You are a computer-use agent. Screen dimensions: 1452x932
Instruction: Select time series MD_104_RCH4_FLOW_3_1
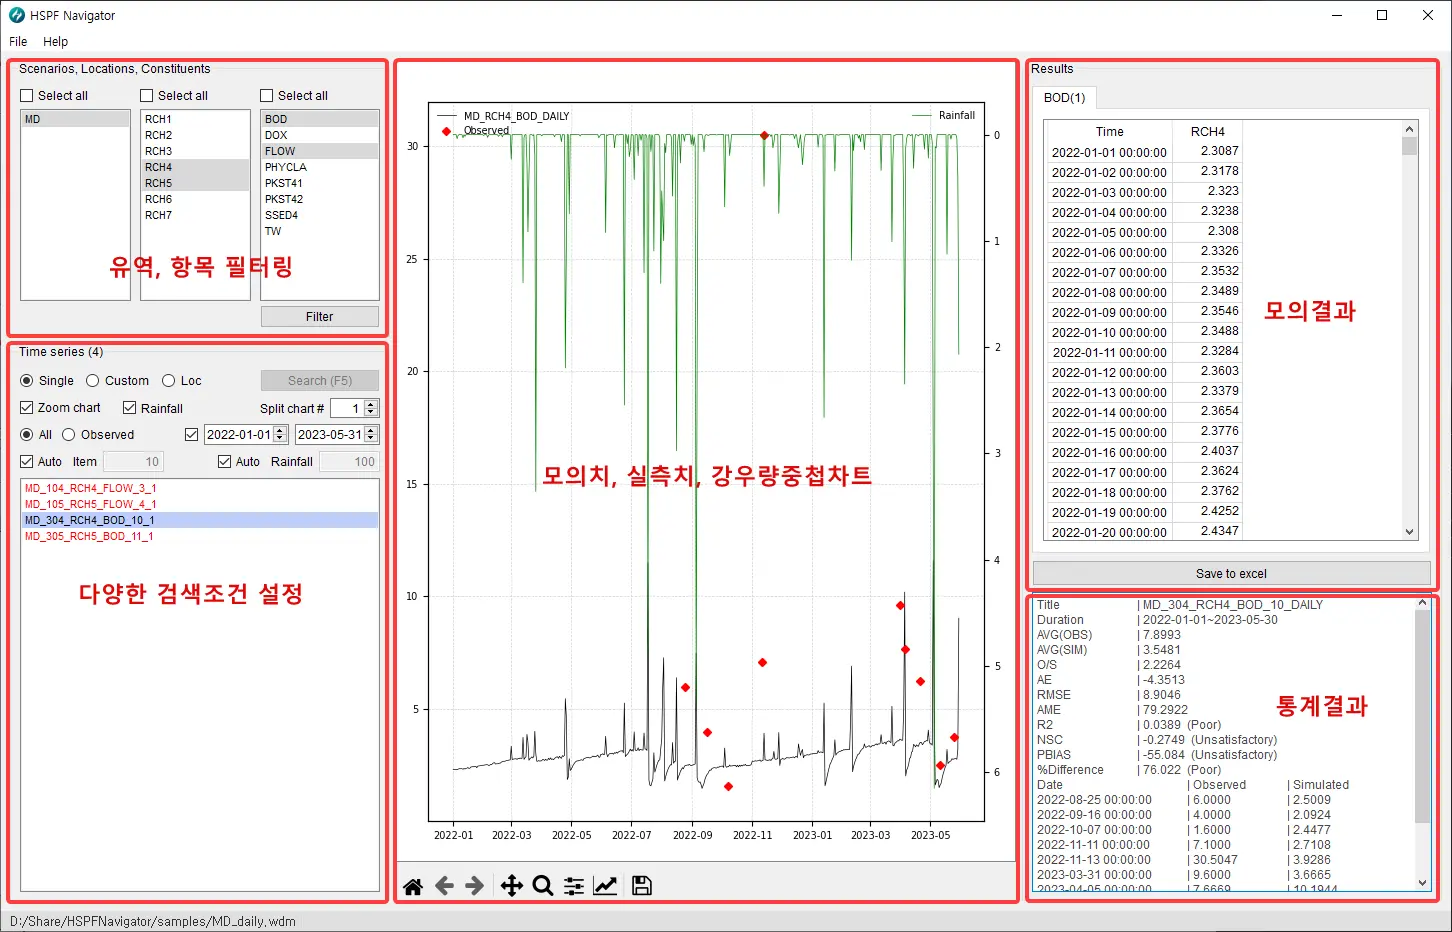click(200, 488)
